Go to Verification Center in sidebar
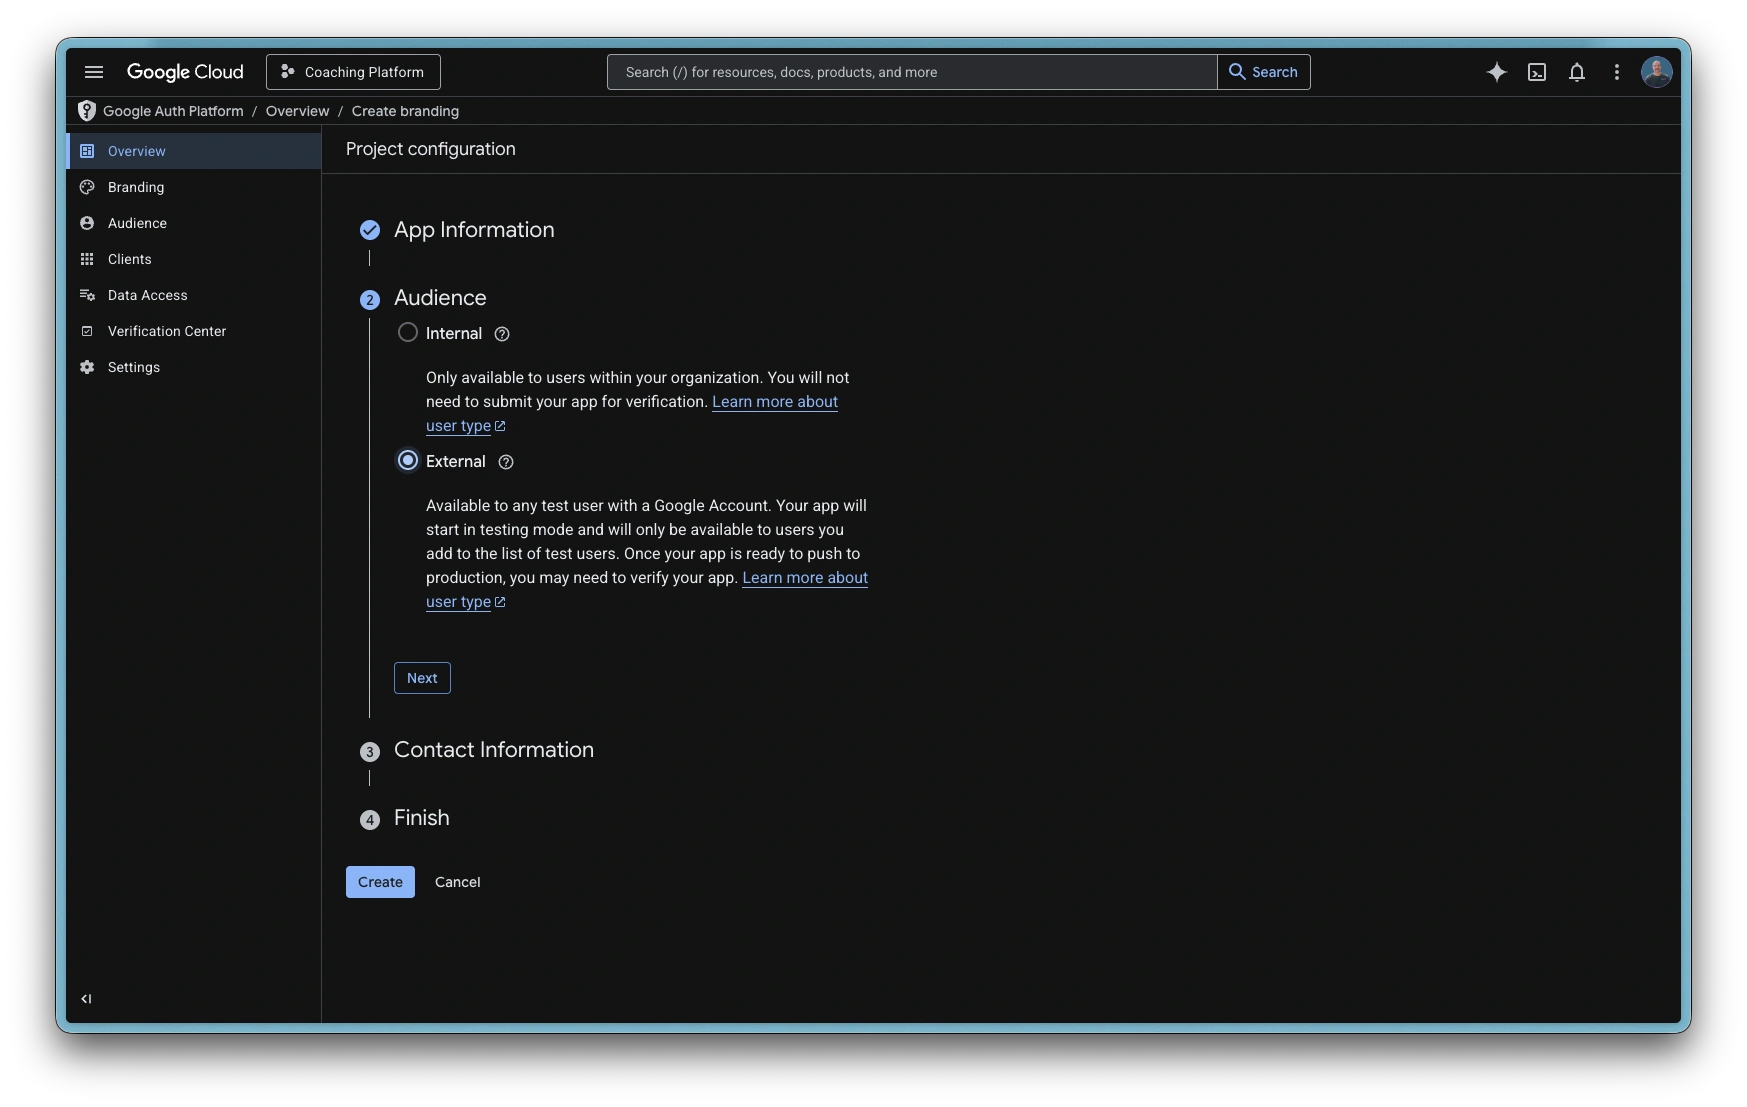The height and width of the screenshot is (1107, 1747). (x=166, y=331)
